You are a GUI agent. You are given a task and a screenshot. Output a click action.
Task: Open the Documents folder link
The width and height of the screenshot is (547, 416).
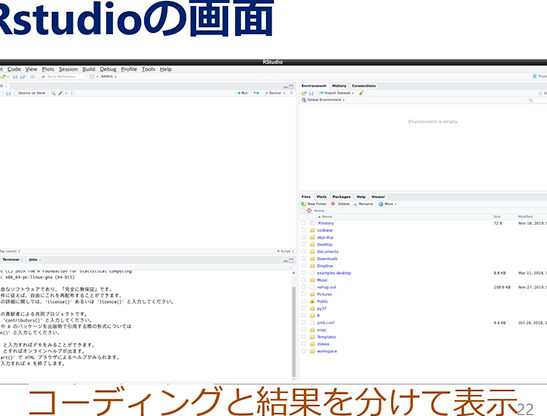click(328, 252)
